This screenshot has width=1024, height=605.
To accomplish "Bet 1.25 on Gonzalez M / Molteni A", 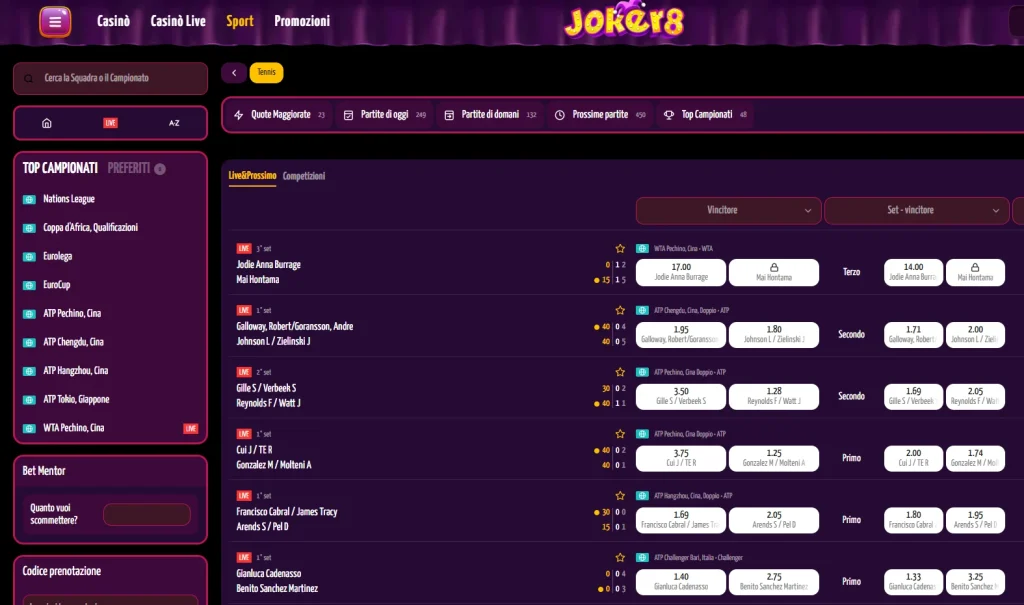I will click(774, 457).
